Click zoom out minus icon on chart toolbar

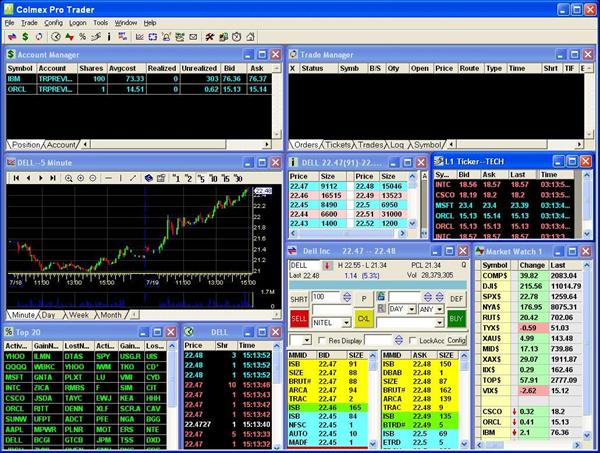[93, 178]
